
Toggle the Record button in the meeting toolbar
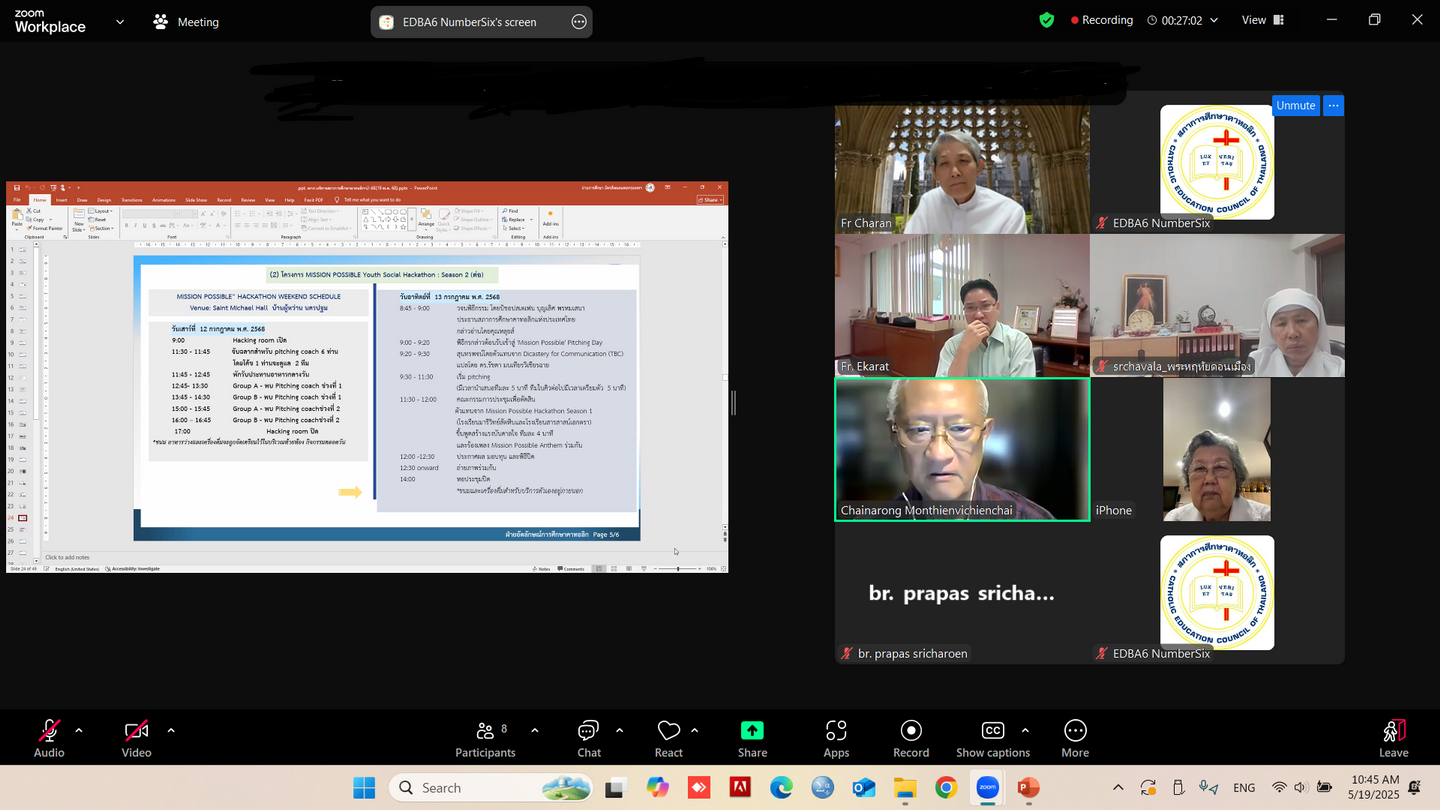(x=910, y=739)
